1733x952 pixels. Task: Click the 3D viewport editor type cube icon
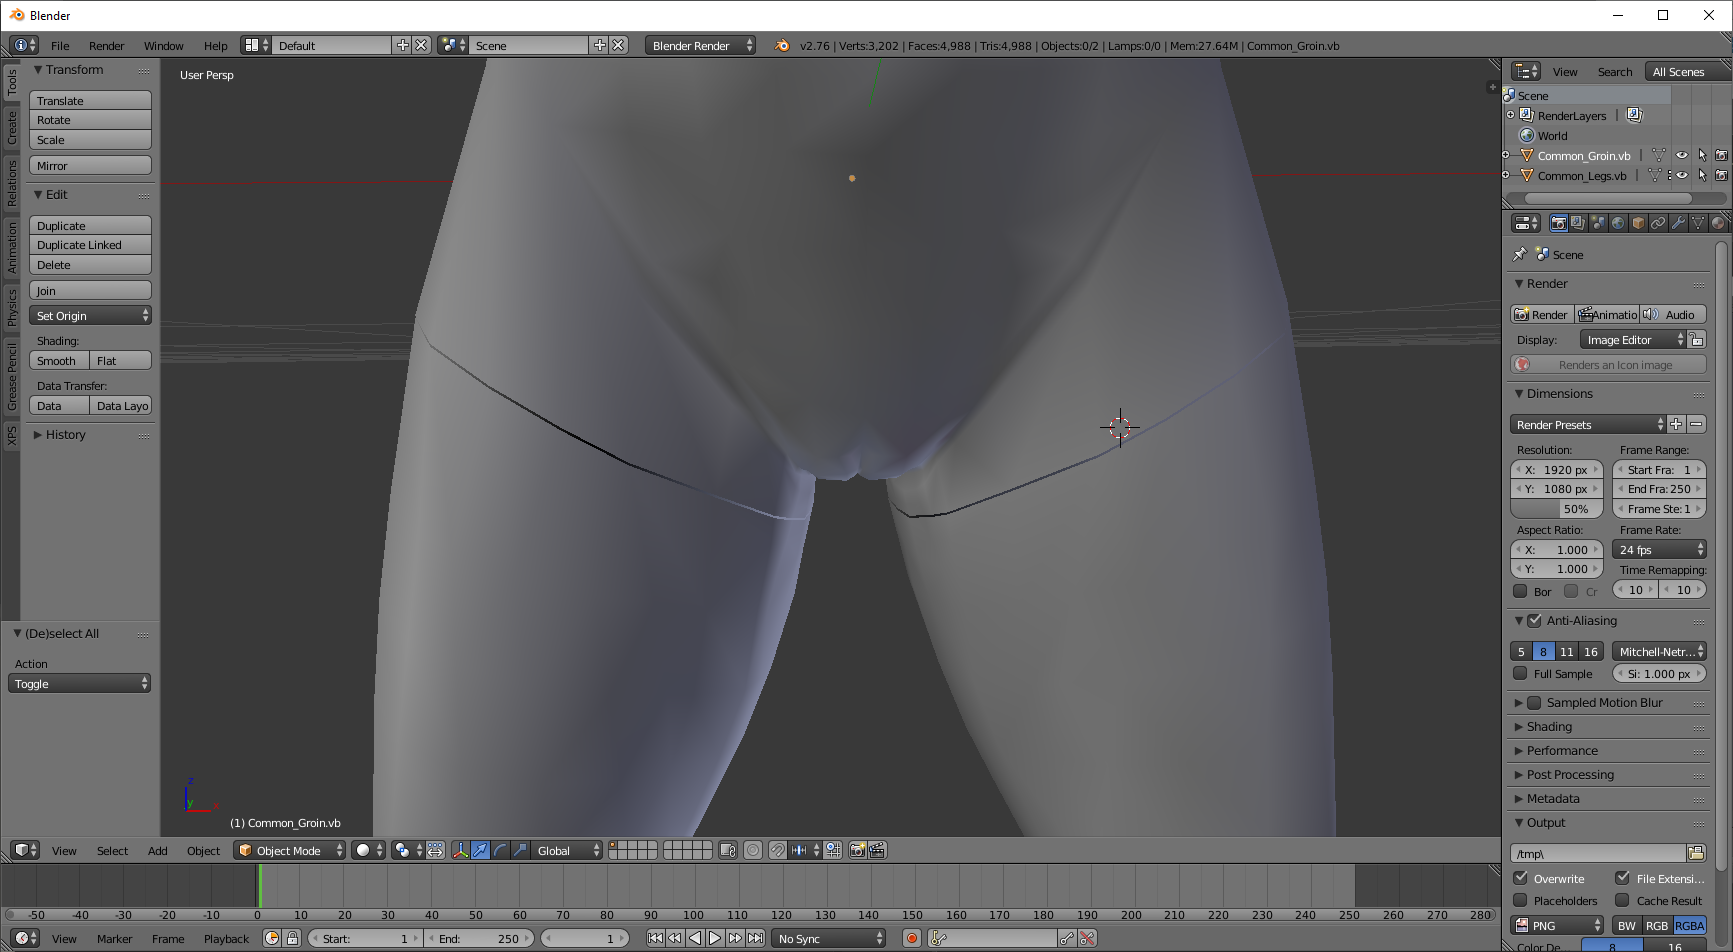coord(25,850)
